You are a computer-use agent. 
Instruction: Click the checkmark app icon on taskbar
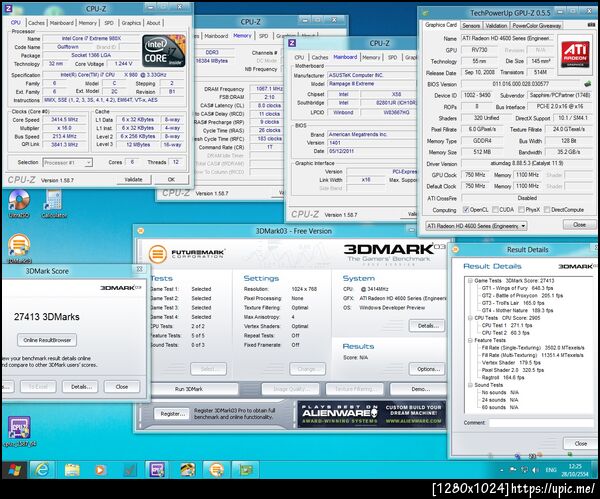click(129, 470)
